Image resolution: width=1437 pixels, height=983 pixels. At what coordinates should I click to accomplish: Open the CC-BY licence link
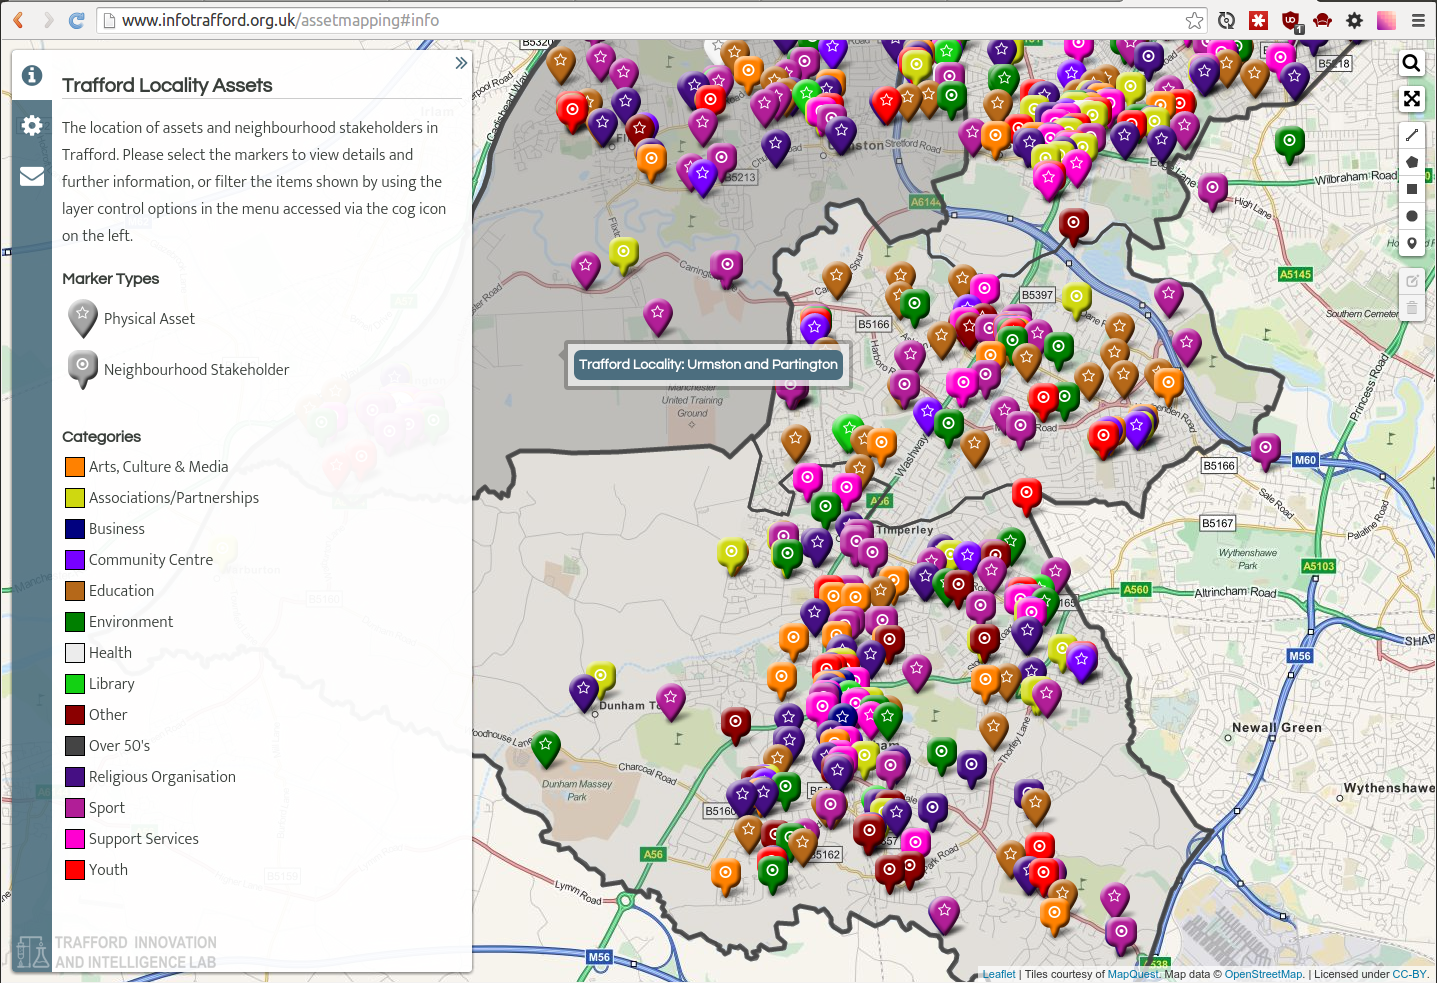pos(1410,974)
